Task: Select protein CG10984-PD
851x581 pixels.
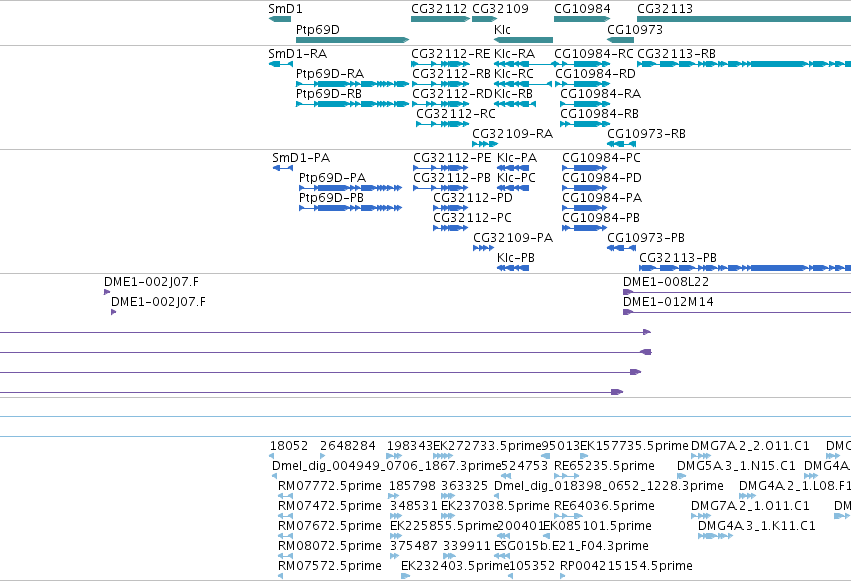Action: (585, 188)
